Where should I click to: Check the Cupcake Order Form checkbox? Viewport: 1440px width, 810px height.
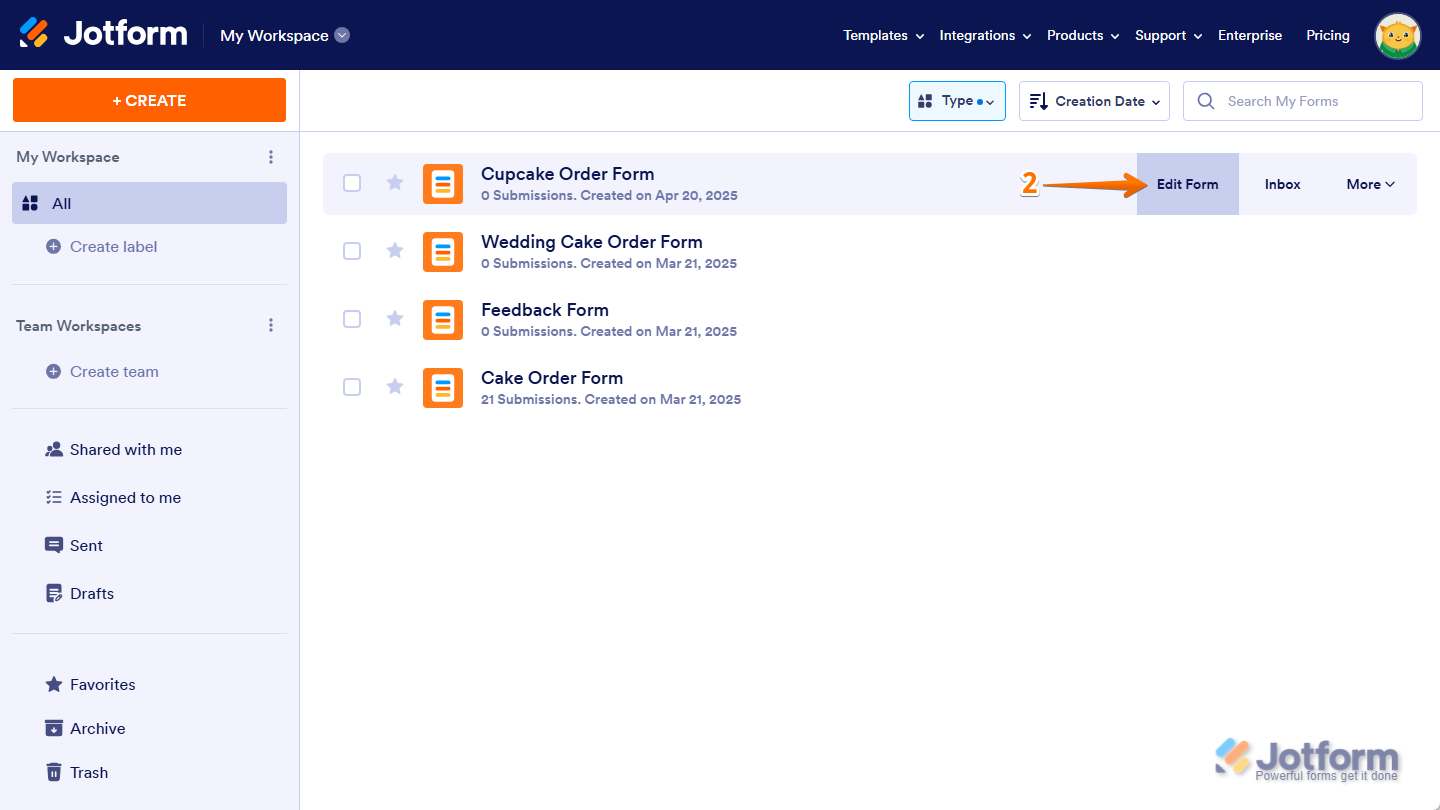click(352, 183)
